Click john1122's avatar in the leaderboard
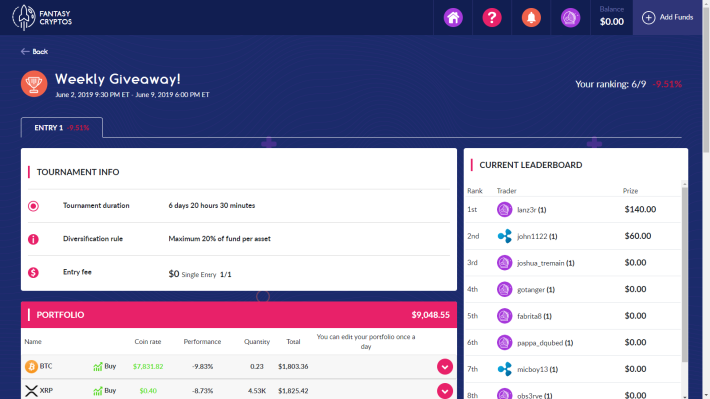 click(x=504, y=236)
